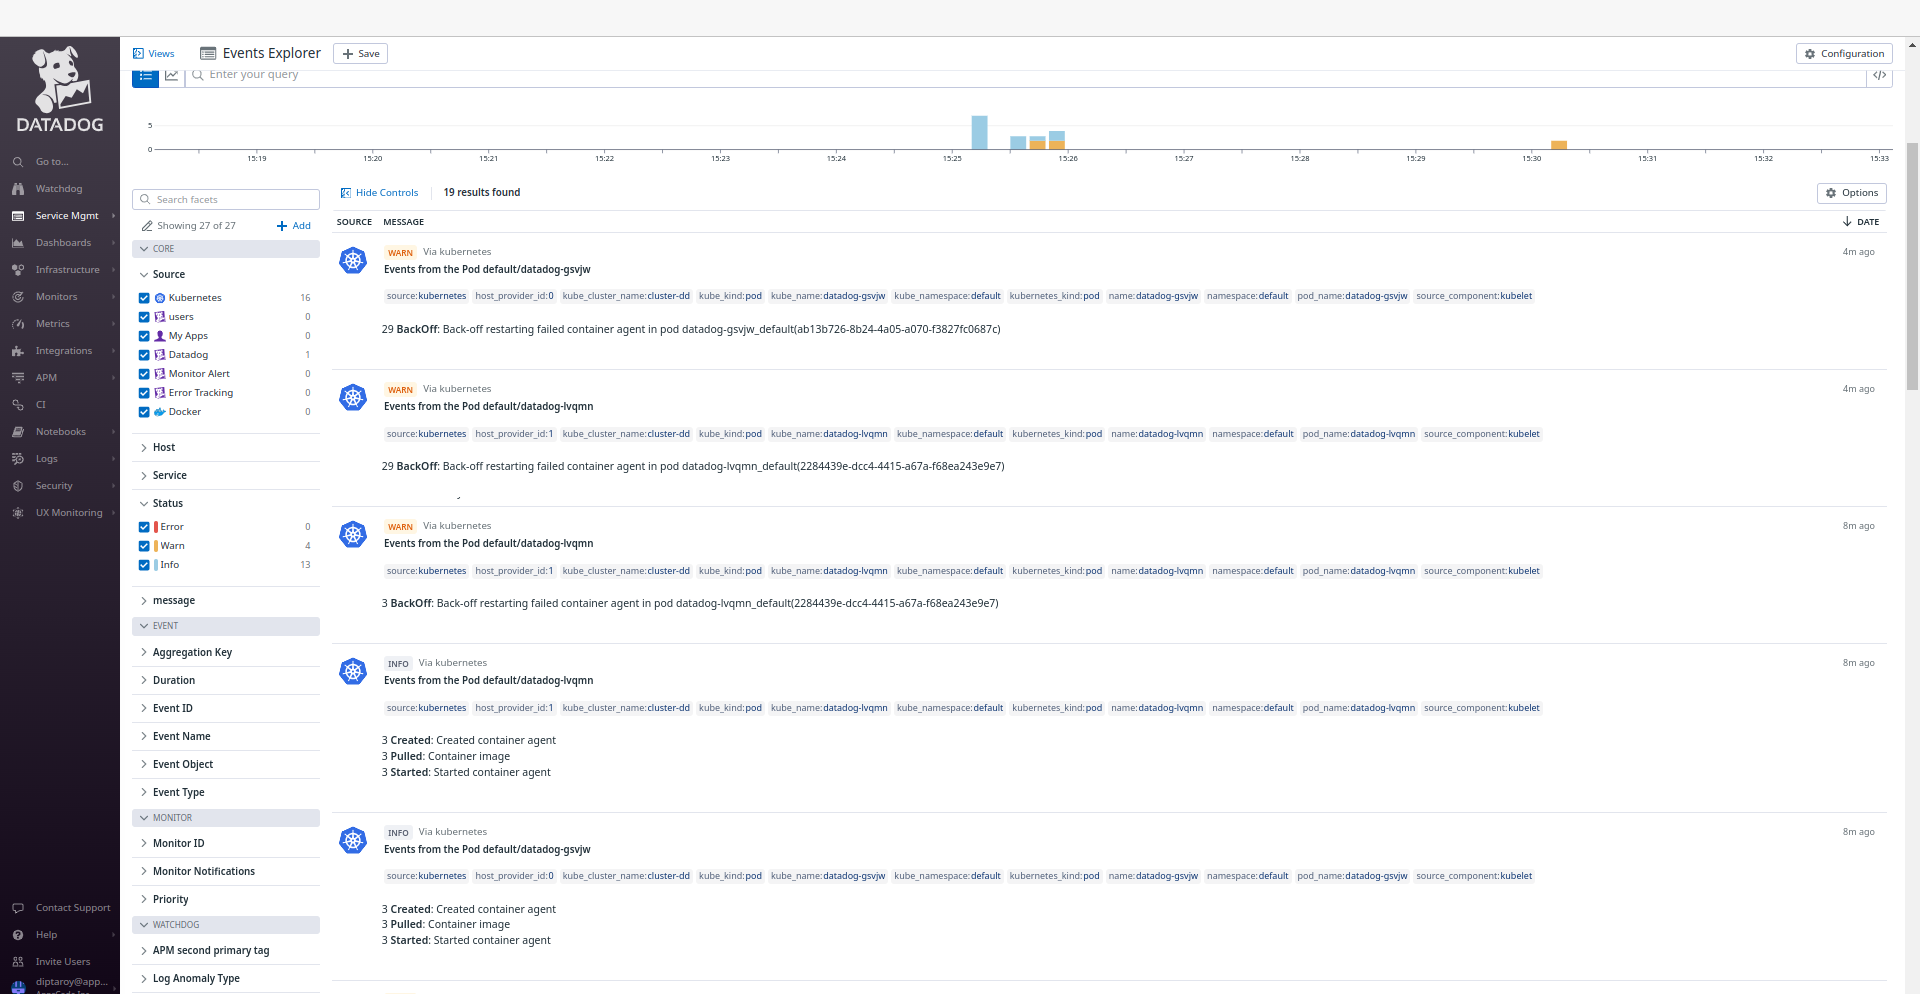1920x994 pixels.
Task: Uncheck the Kubernetes source facet
Action: tap(144, 297)
